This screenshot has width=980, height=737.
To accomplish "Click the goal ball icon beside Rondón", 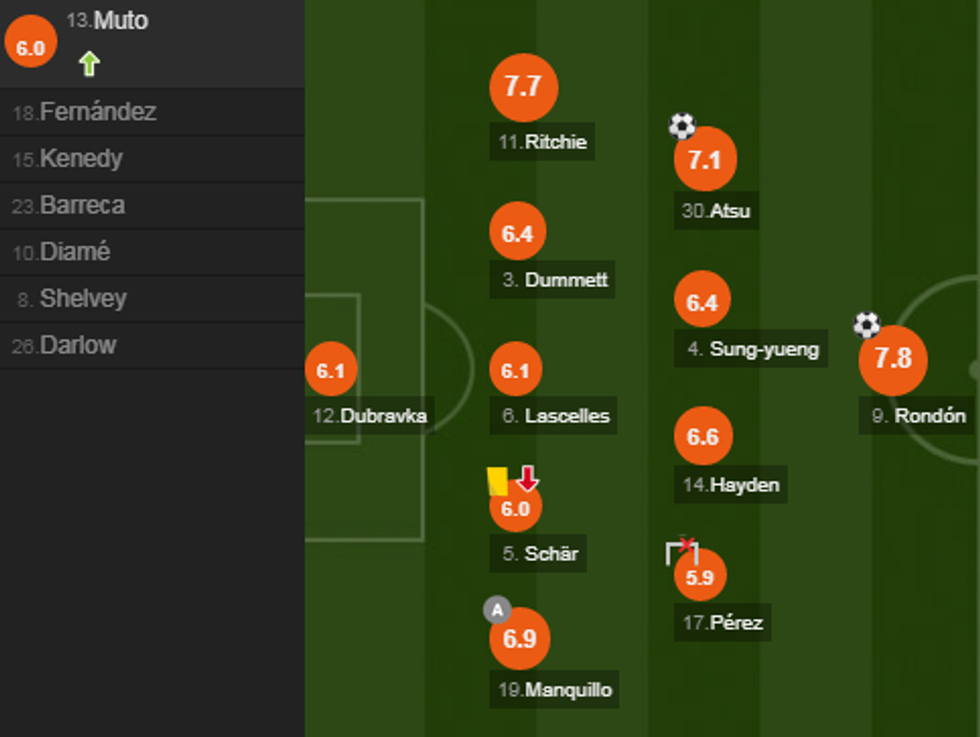I will point(867,324).
